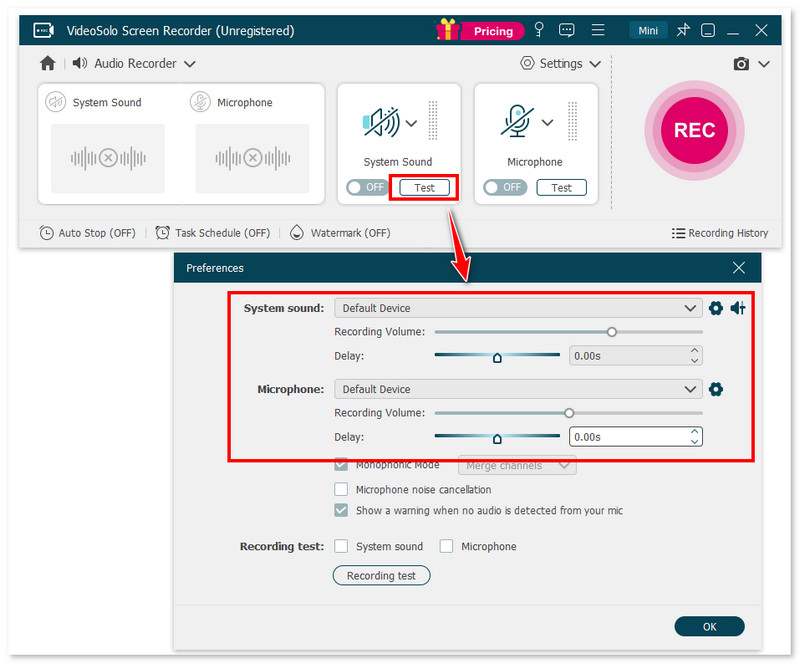Click the large Microphone icon
The width and height of the screenshot is (800, 664).
(517, 121)
